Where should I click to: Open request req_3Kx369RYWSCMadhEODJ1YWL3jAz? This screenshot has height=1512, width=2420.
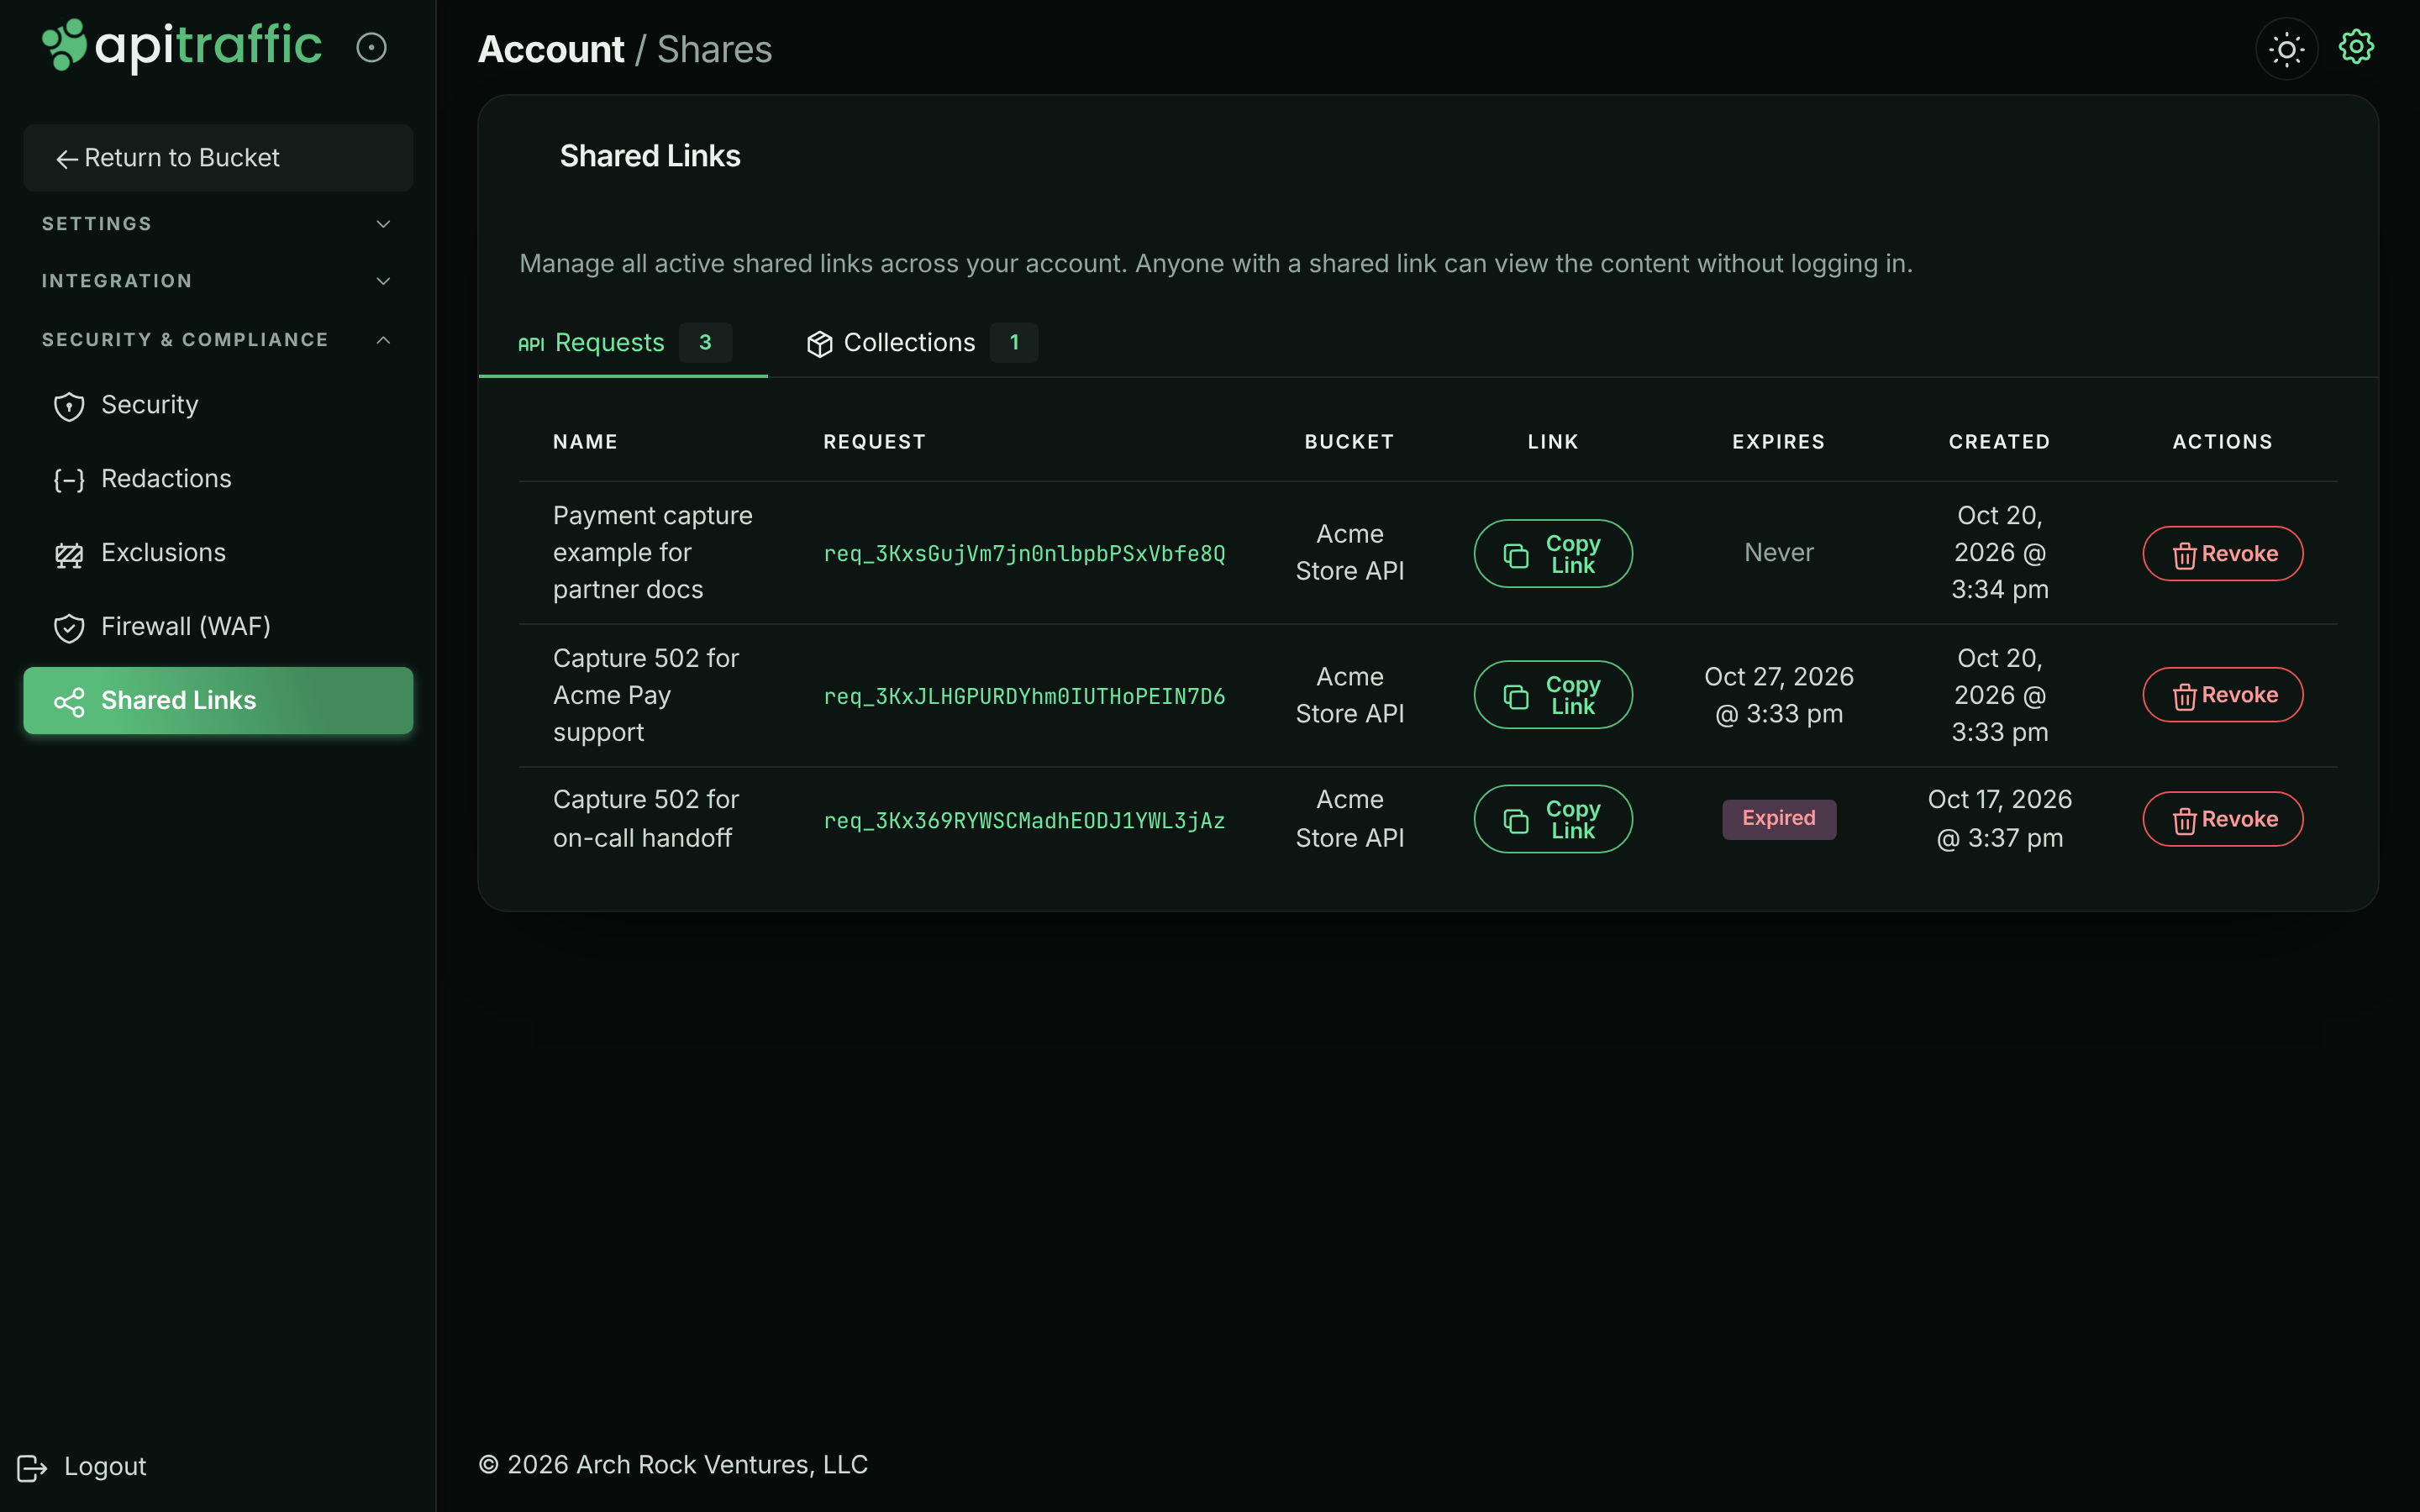pyautogui.click(x=1024, y=821)
